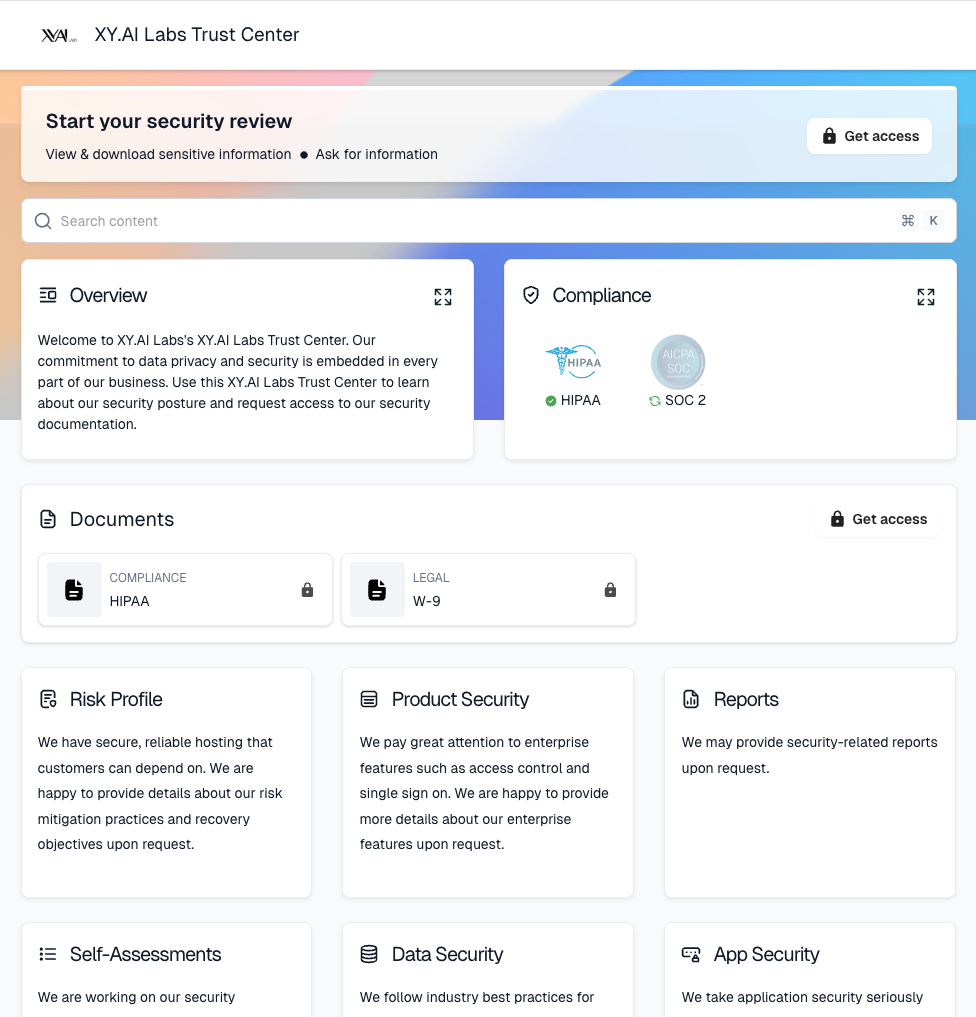Expand the Compliance panel
This screenshot has height=1017, width=976.
(x=926, y=297)
